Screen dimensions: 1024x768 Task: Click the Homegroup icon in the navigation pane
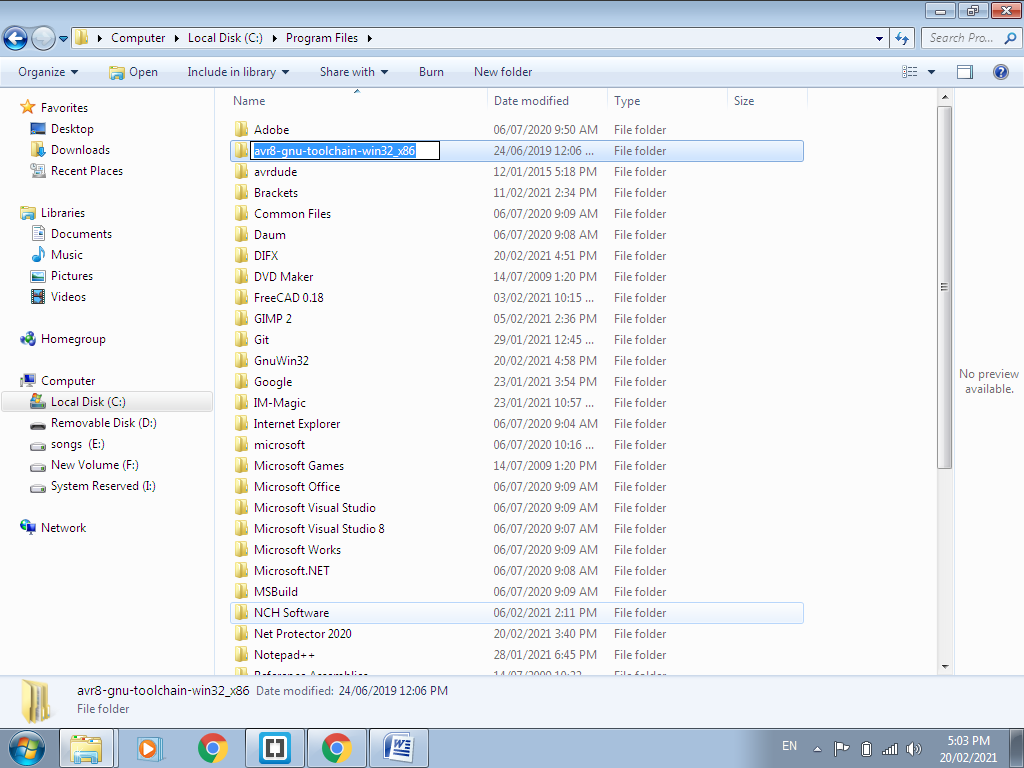point(27,338)
